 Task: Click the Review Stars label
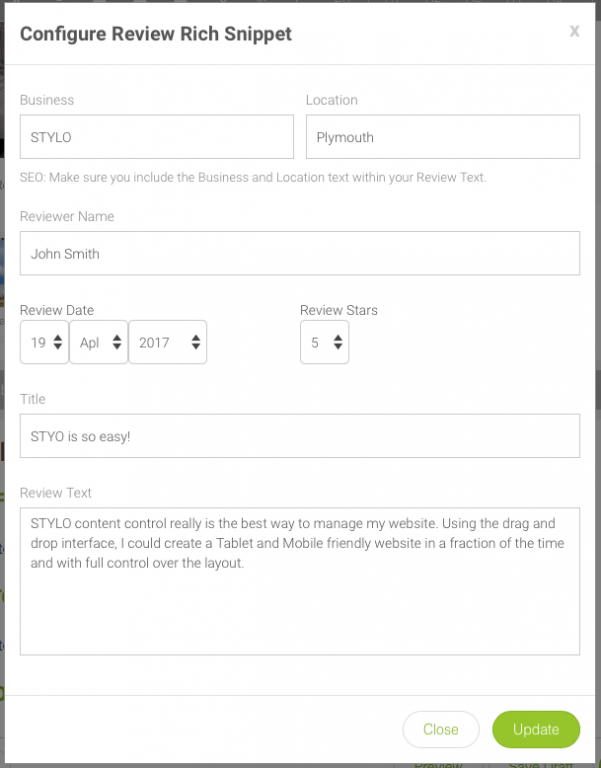tap(339, 310)
